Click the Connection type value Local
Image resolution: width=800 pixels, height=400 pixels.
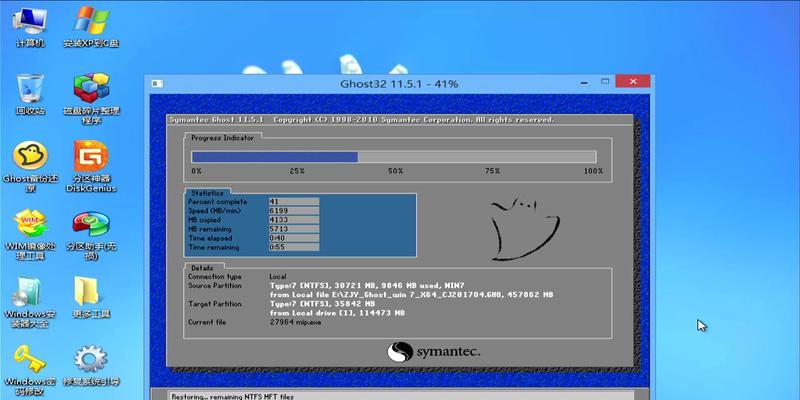[x=278, y=277]
